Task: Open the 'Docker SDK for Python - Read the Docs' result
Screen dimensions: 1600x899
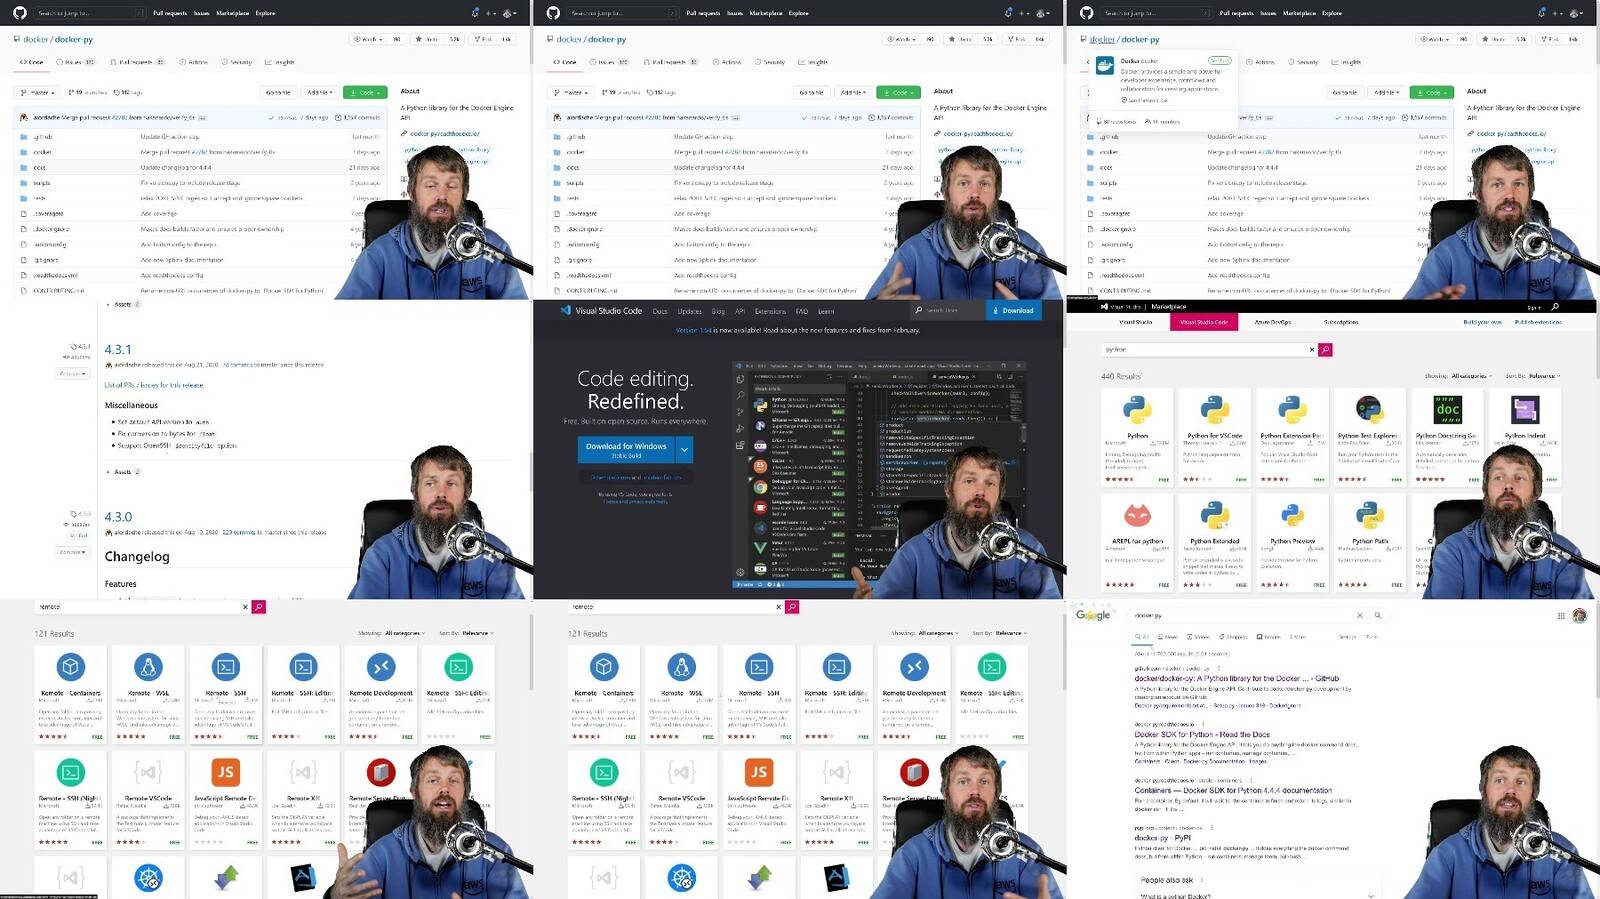Action: [x=1202, y=734]
